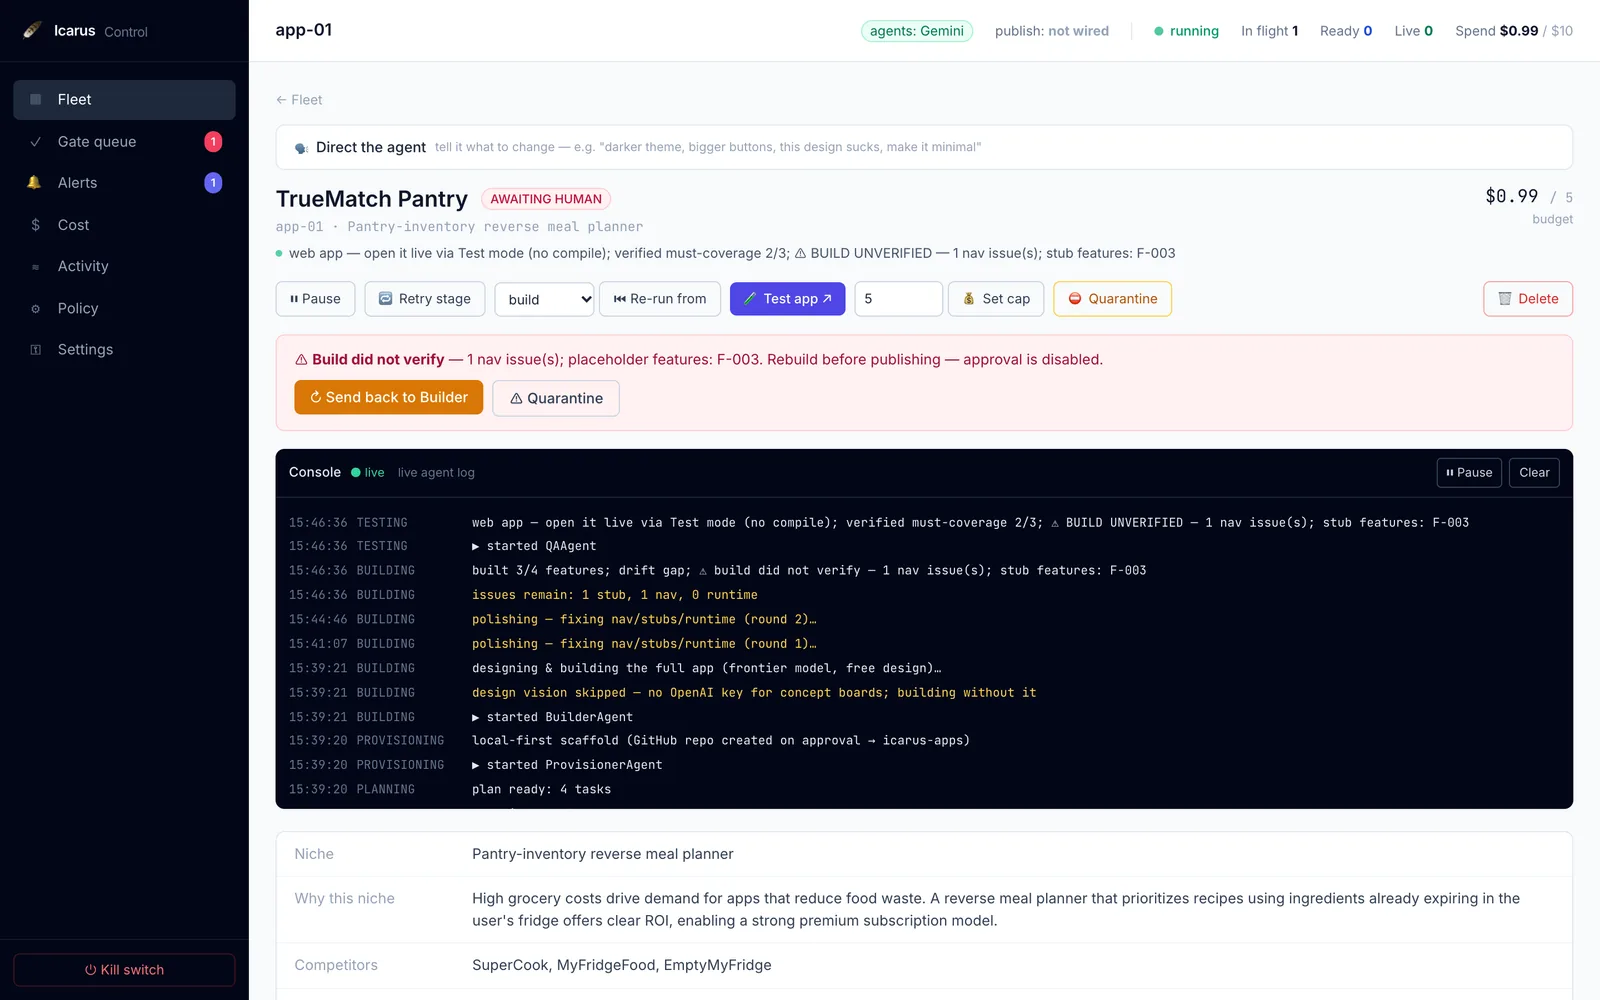The image size is (1600, 1000).
Task: Send back to Builder
Action: [389, 398]
